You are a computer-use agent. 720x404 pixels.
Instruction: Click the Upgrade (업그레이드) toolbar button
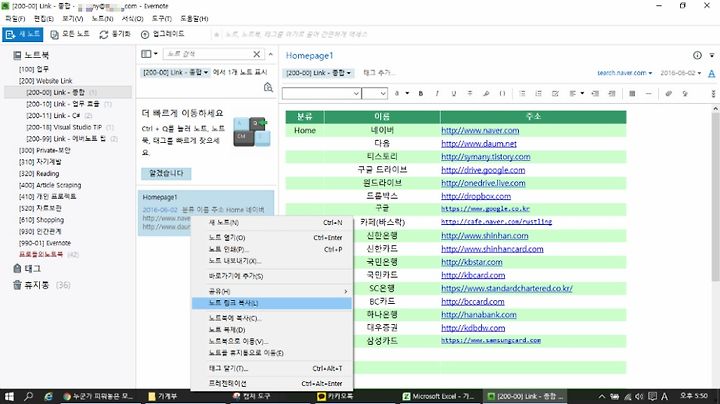coord(162,34)
